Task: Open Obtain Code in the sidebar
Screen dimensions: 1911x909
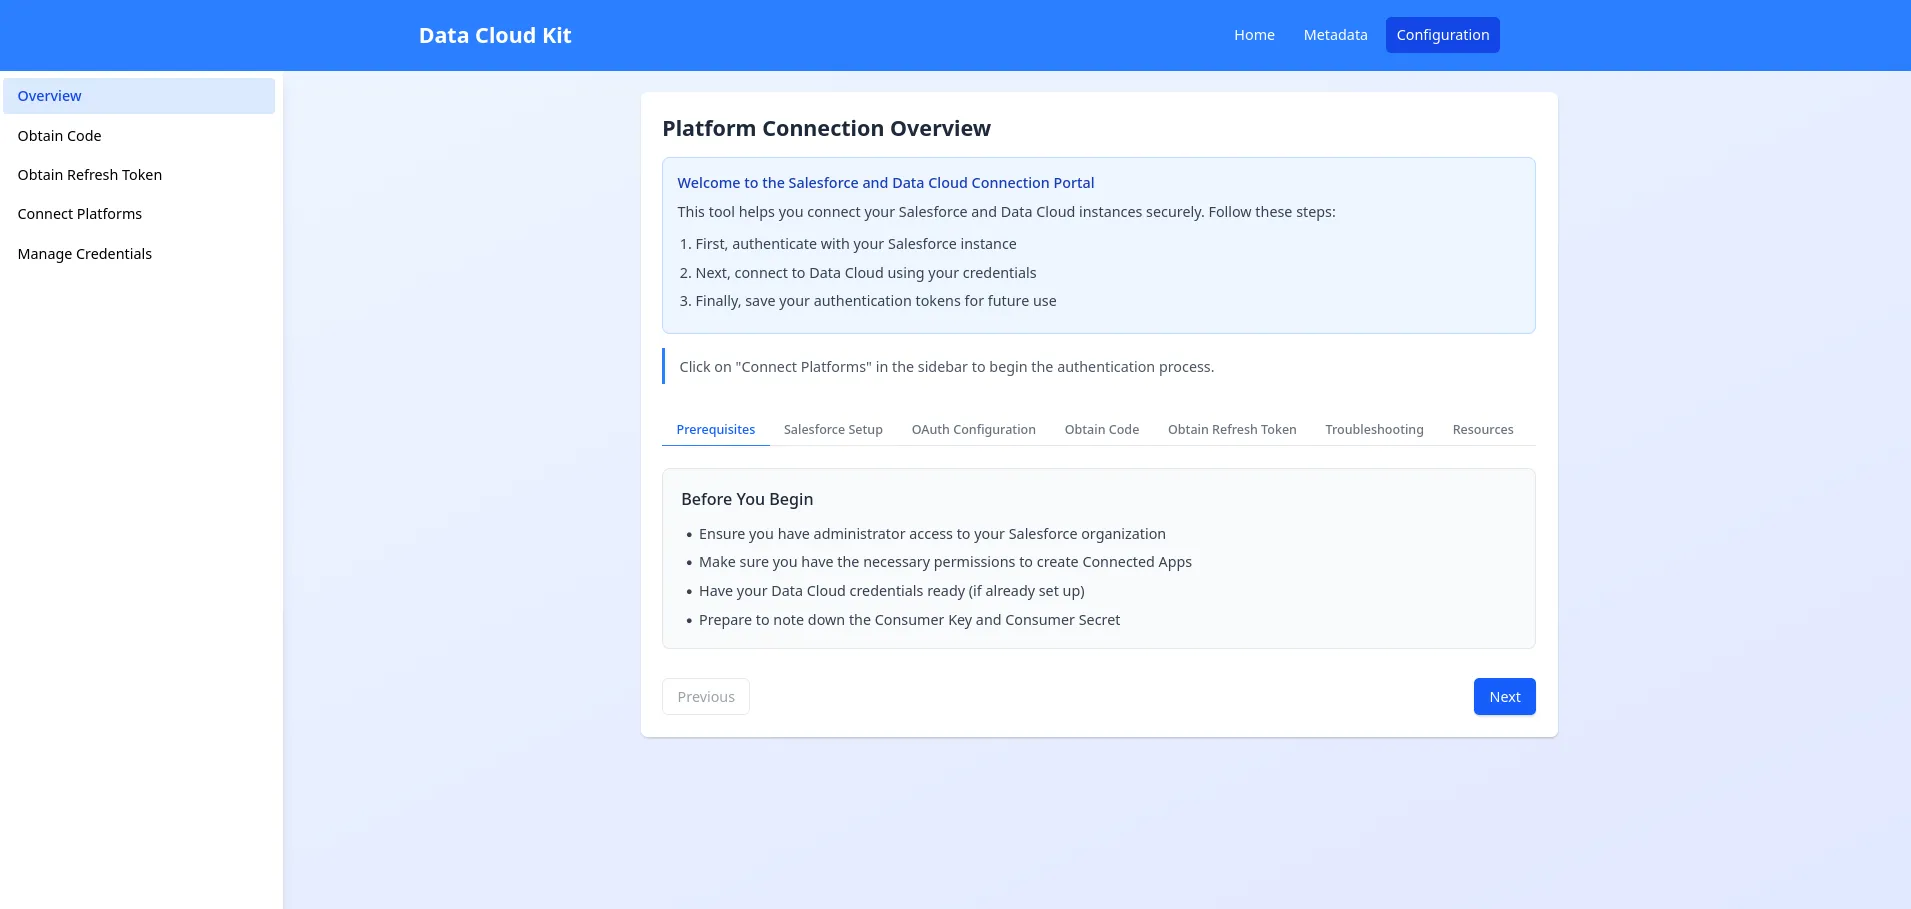Action: pos(139,136)
